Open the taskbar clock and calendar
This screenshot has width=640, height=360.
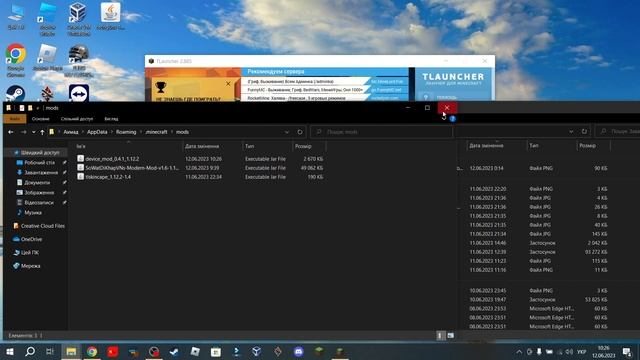click(x=603, y=352)
